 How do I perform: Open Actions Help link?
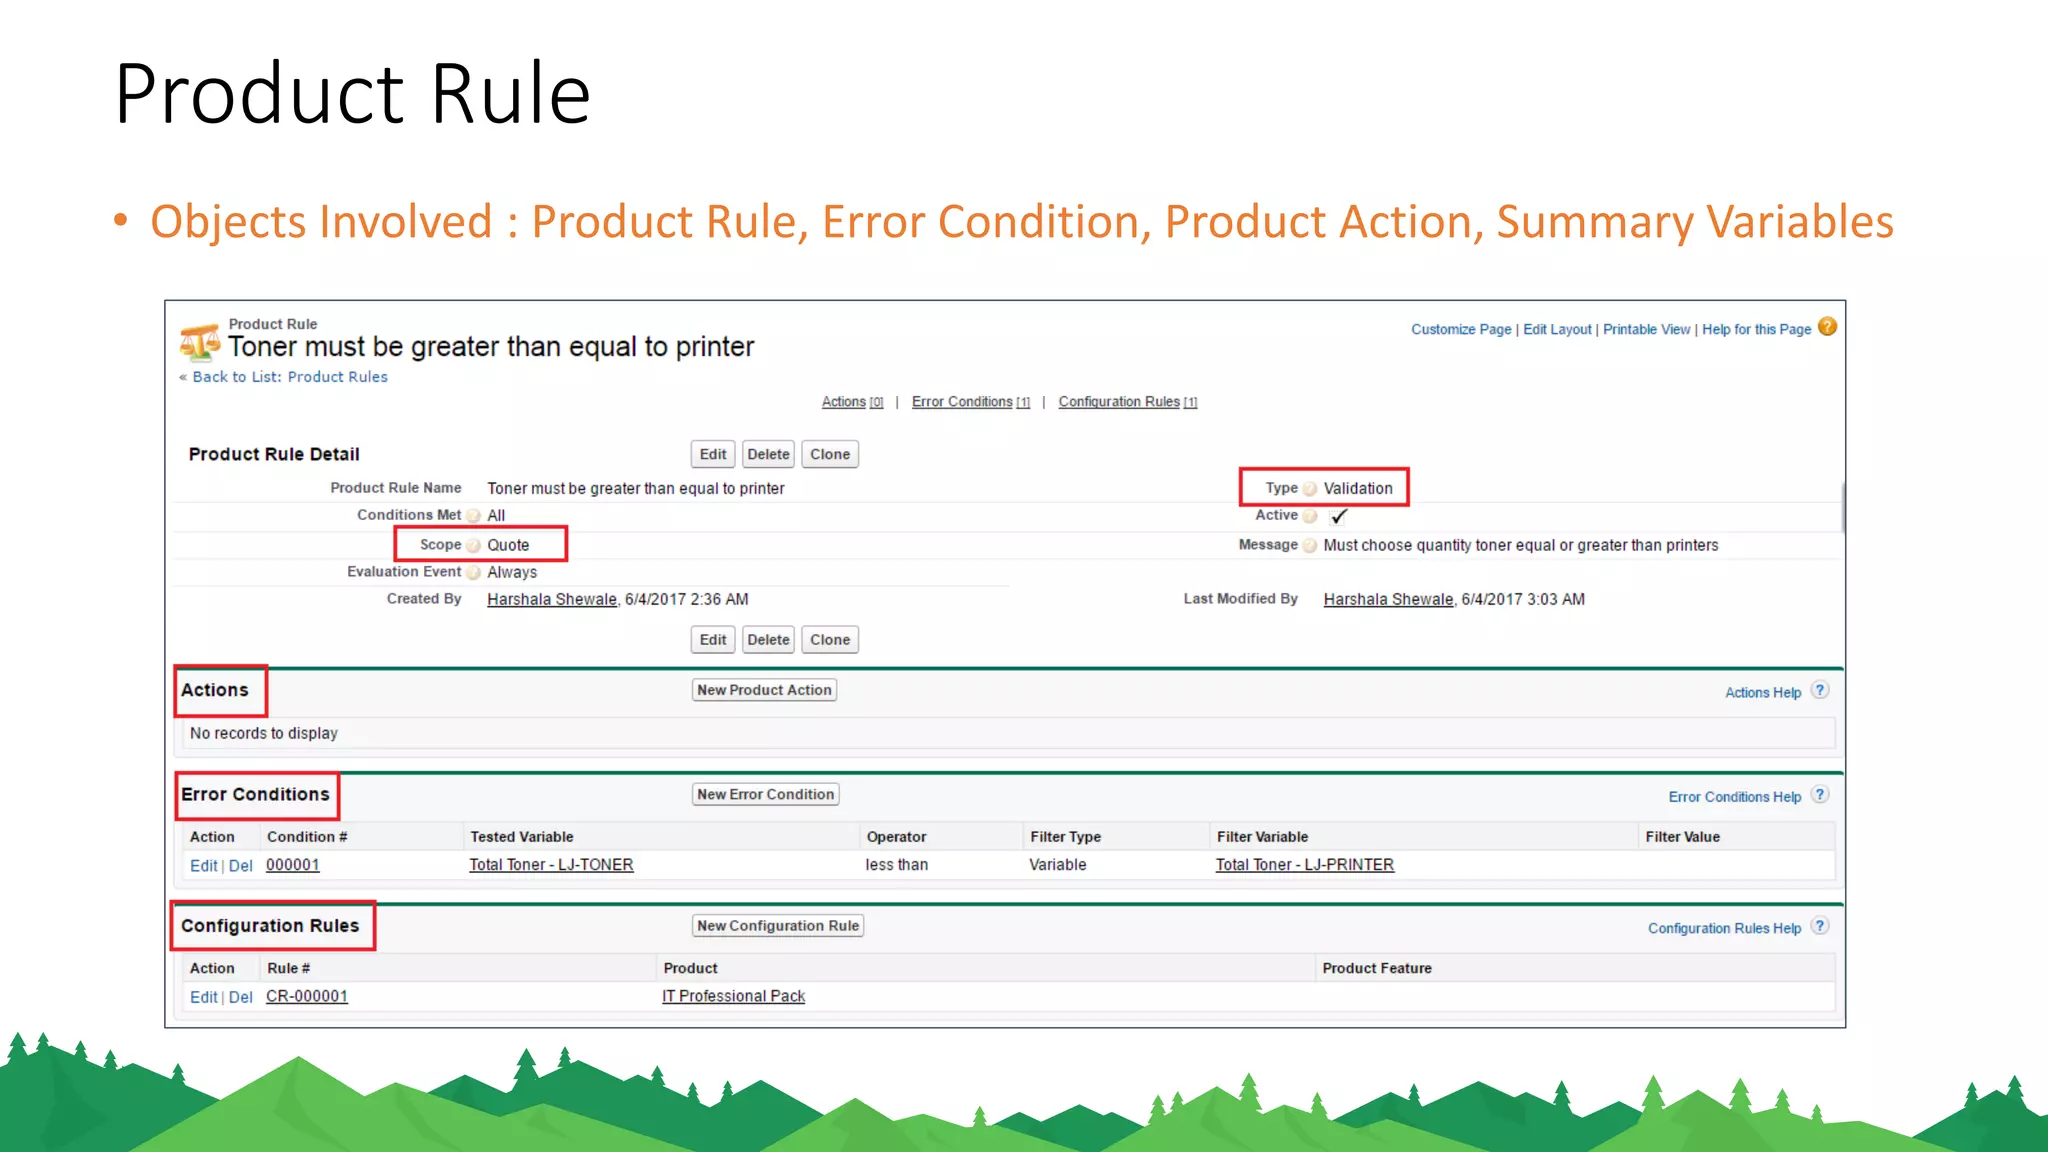coord(1762,692)
